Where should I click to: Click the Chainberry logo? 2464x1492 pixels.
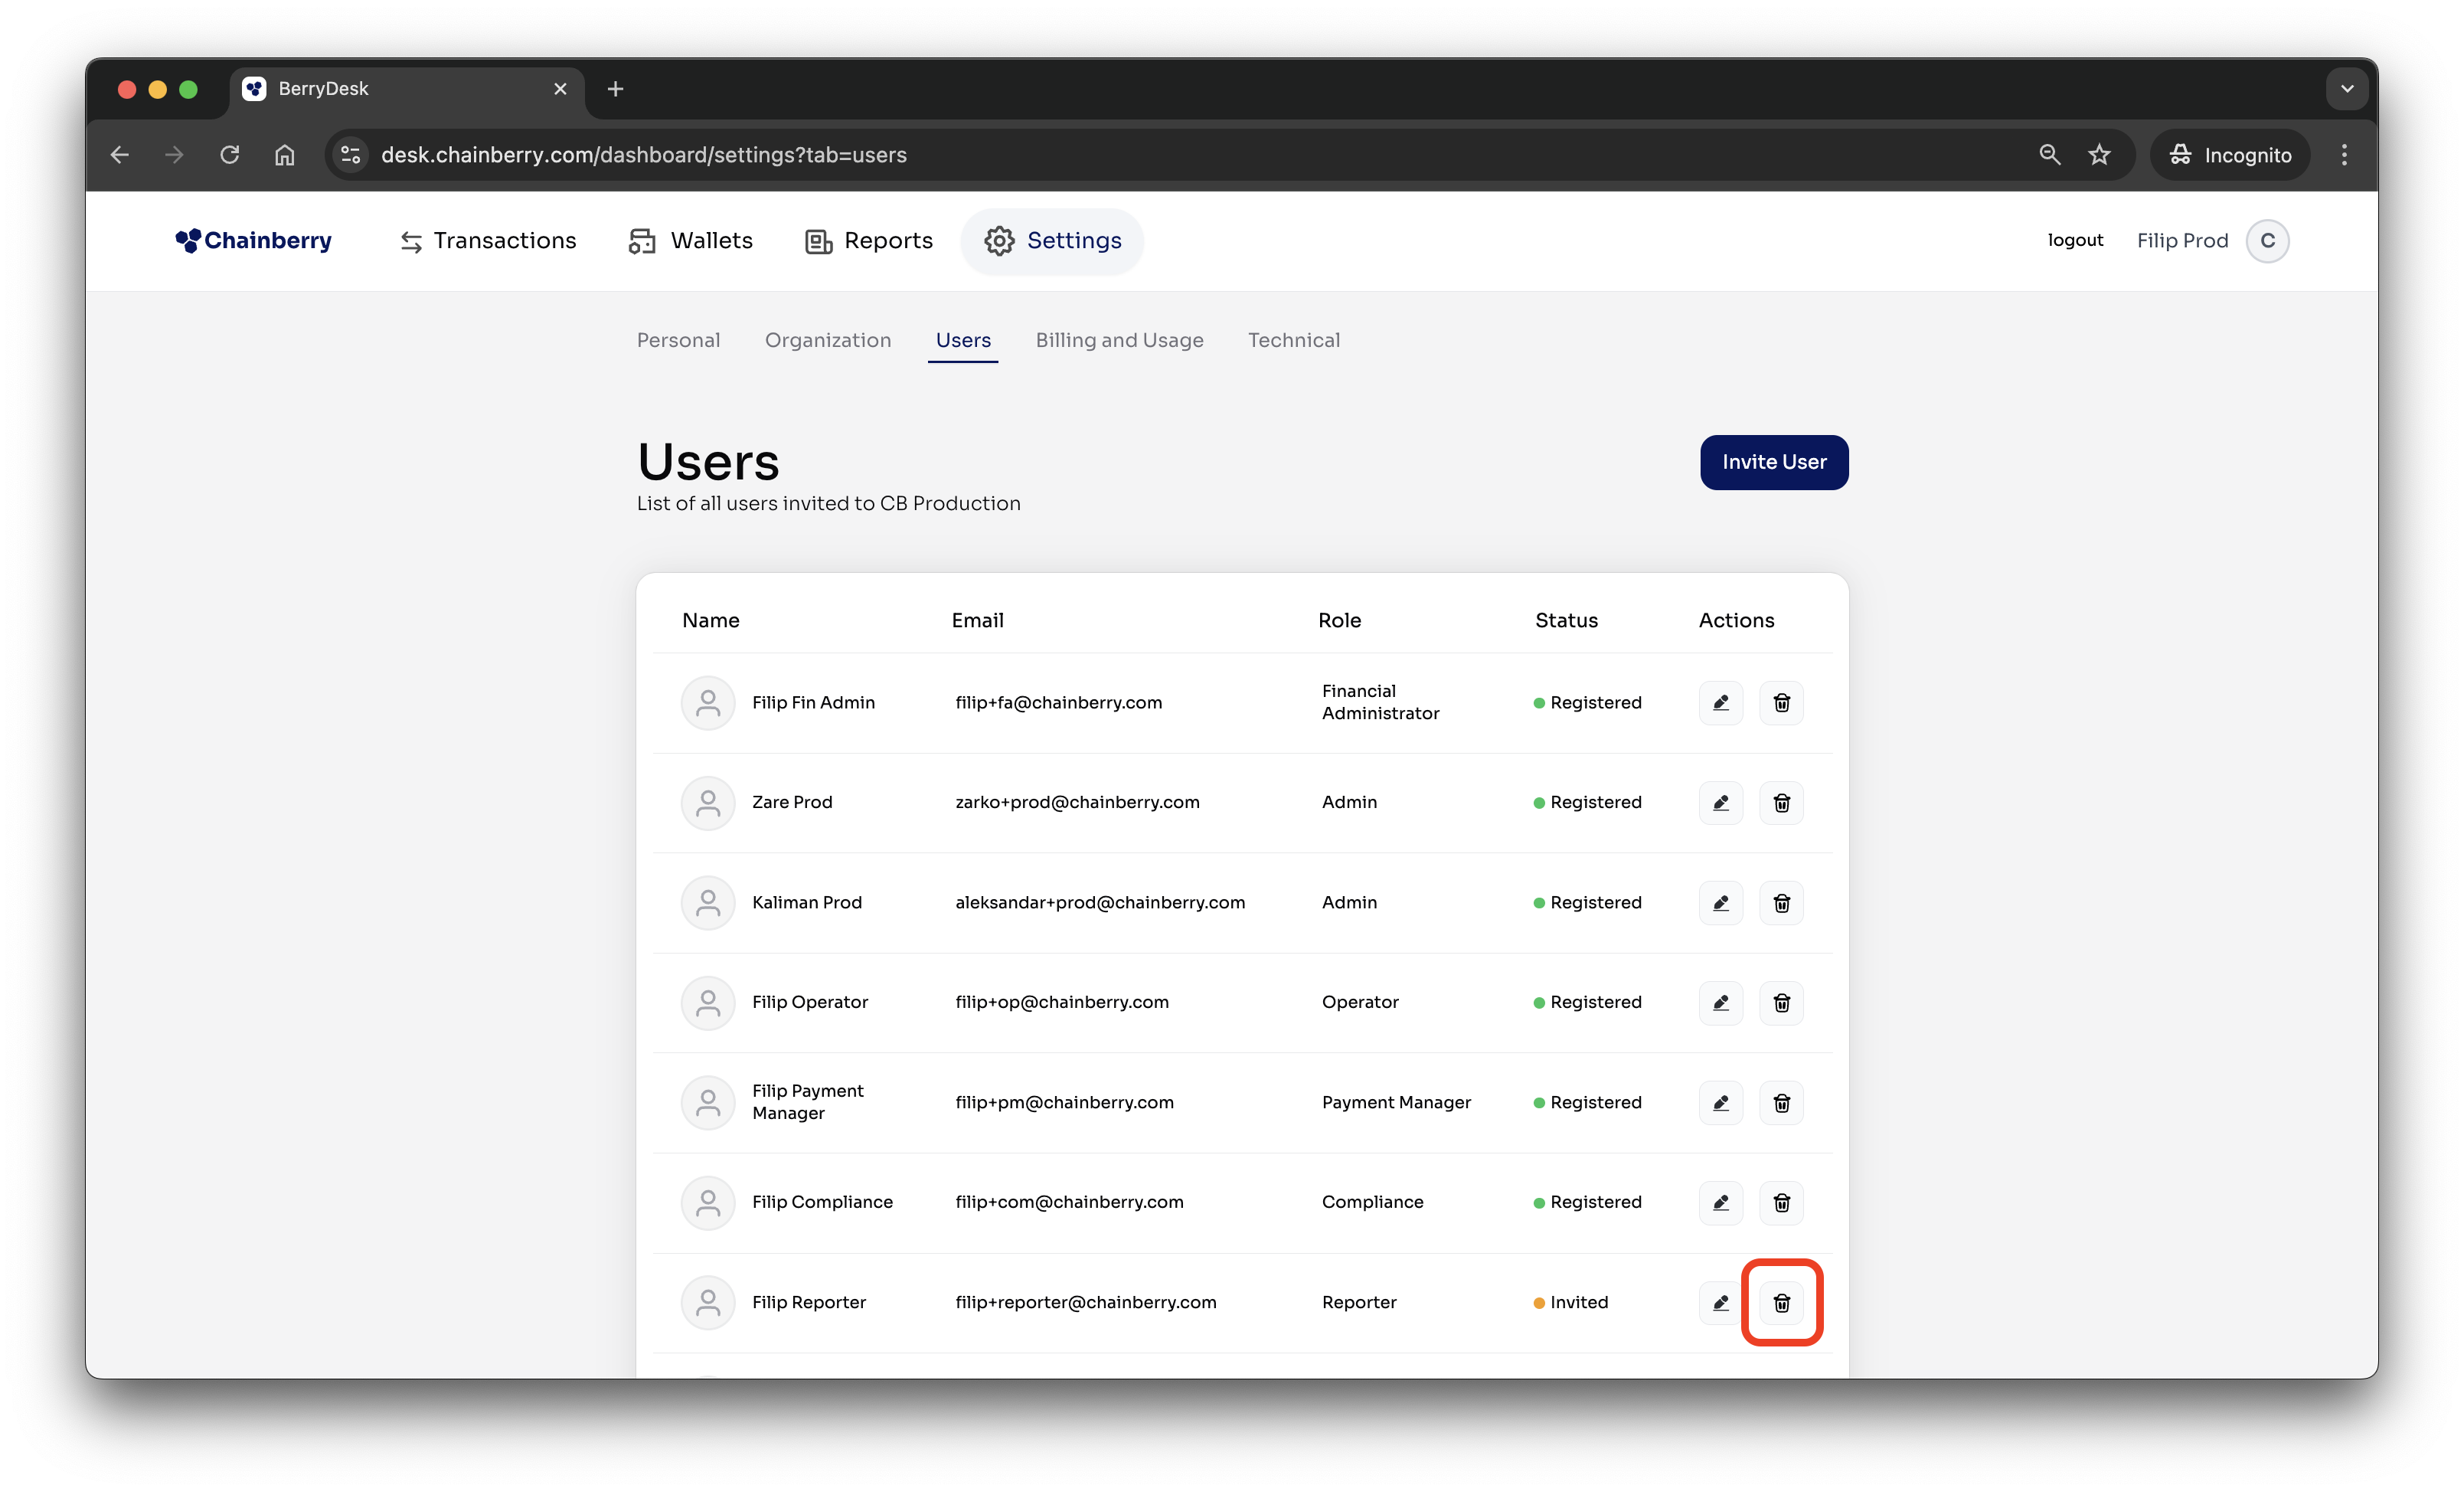253,241
